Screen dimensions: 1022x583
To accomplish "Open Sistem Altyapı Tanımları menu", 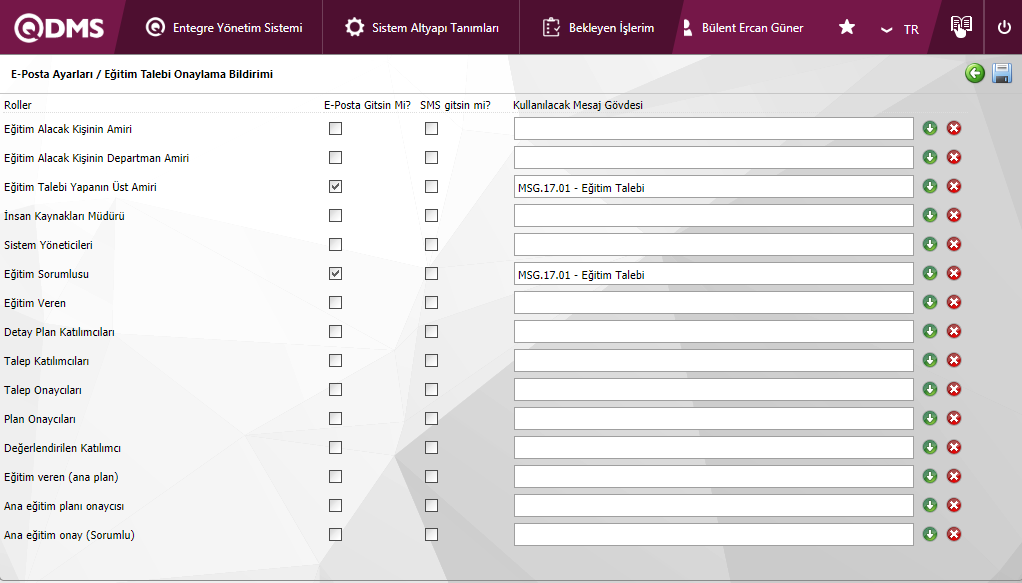I will pos(421,28).
